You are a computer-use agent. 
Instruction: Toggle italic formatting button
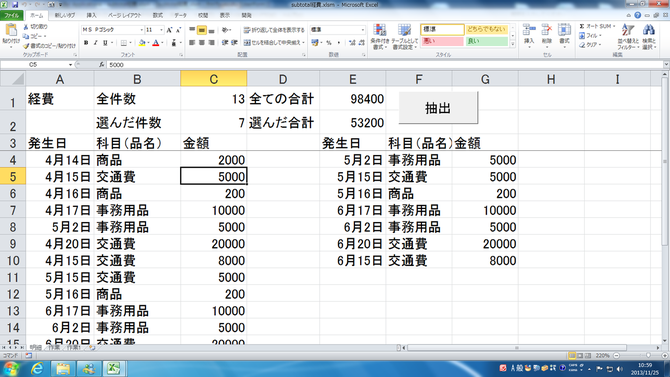tap(96, 43)
